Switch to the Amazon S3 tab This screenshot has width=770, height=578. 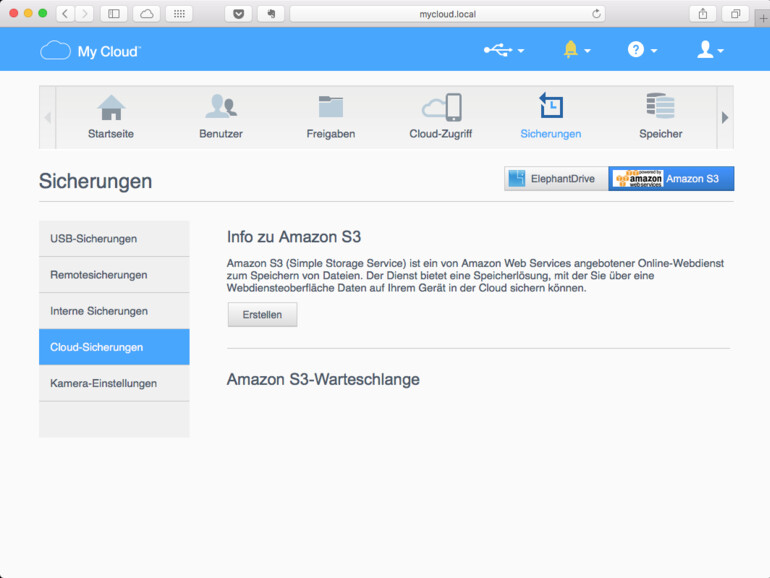671,178
